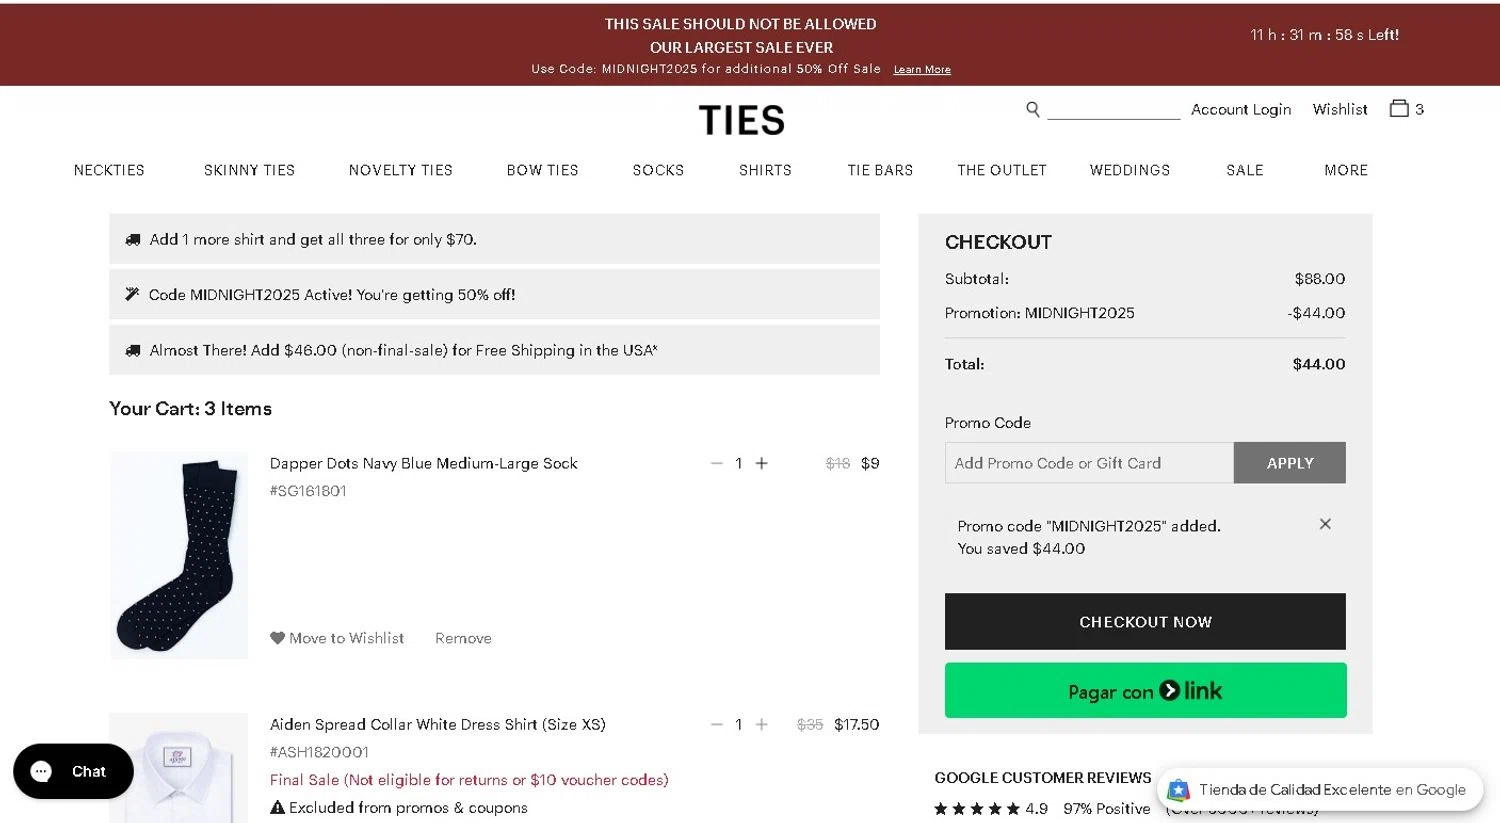Increase Aiden dress shirt quantity

pyautogui.click(x=762, y=724)
